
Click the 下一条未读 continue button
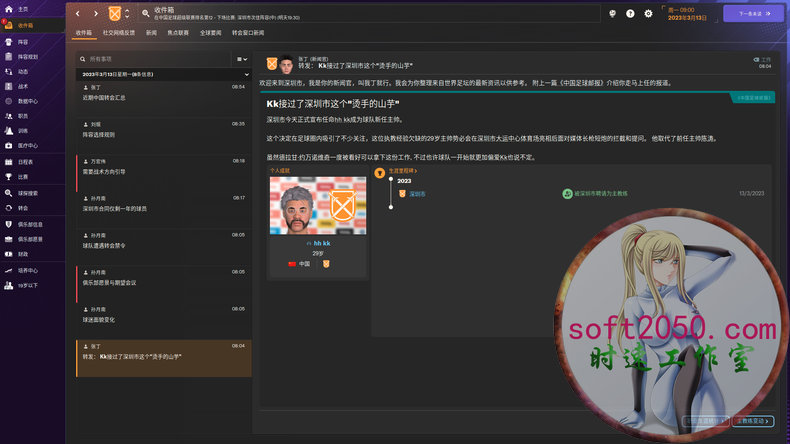click(x=753, y=14)
